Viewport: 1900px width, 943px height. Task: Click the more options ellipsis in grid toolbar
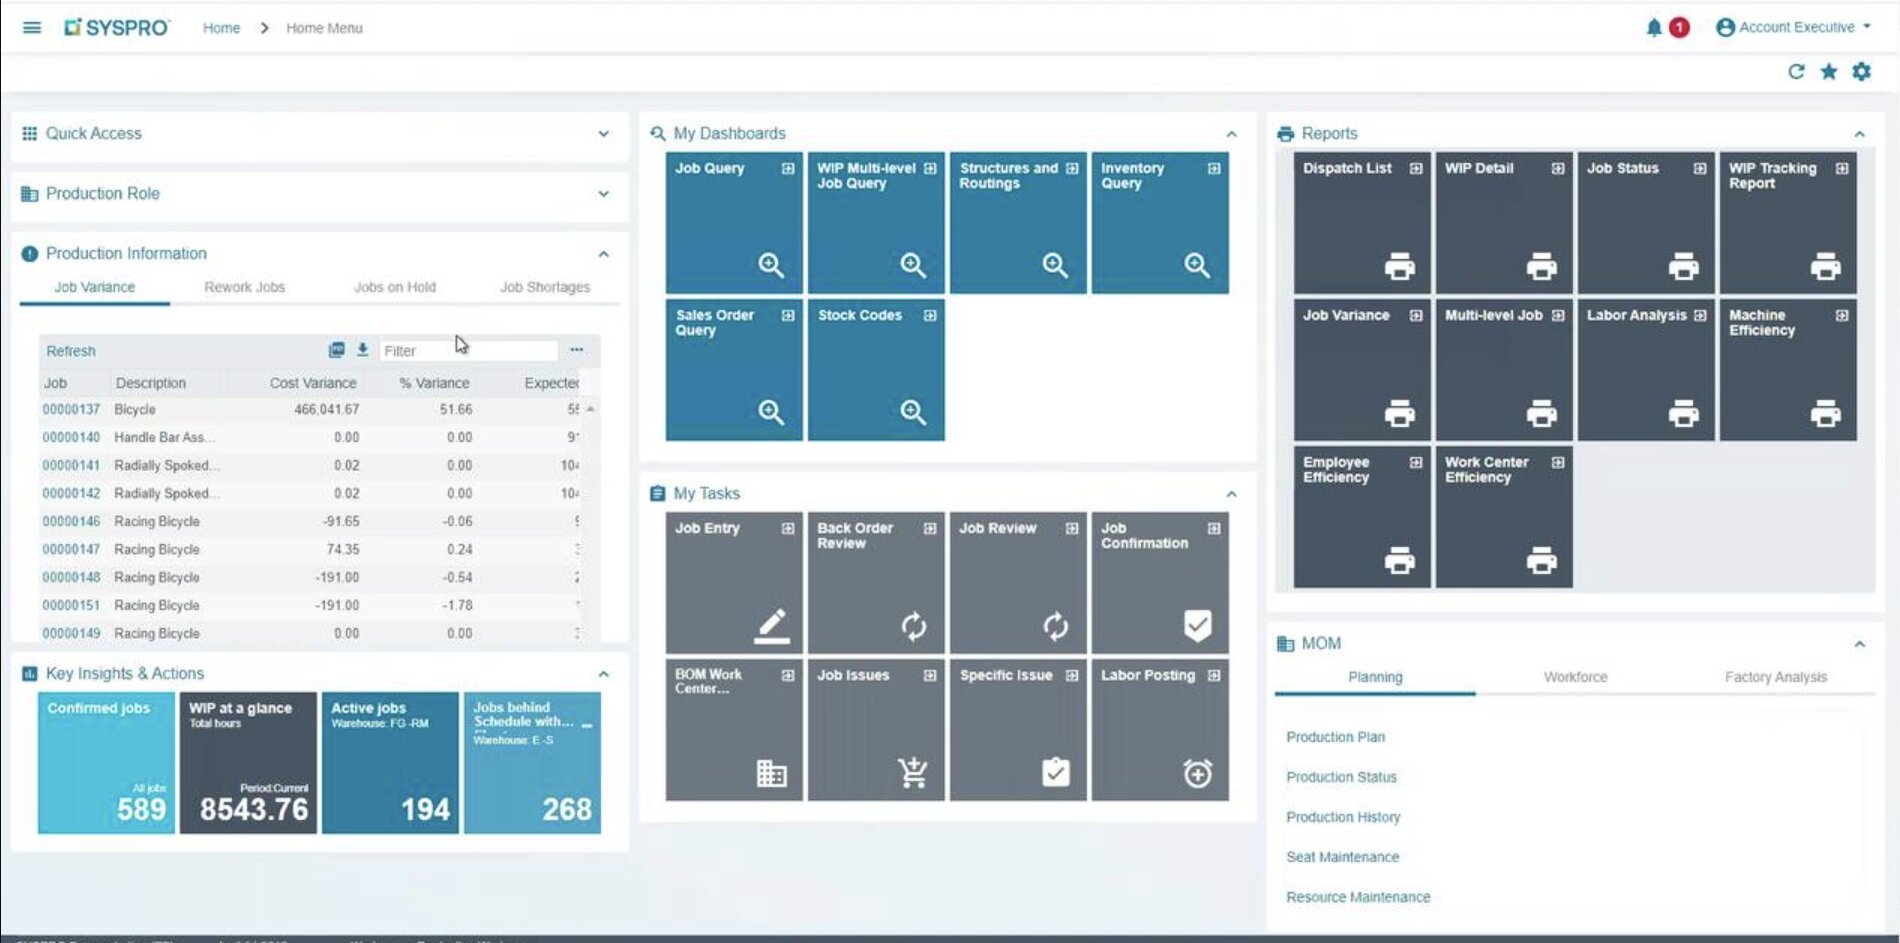click(576, 350)
